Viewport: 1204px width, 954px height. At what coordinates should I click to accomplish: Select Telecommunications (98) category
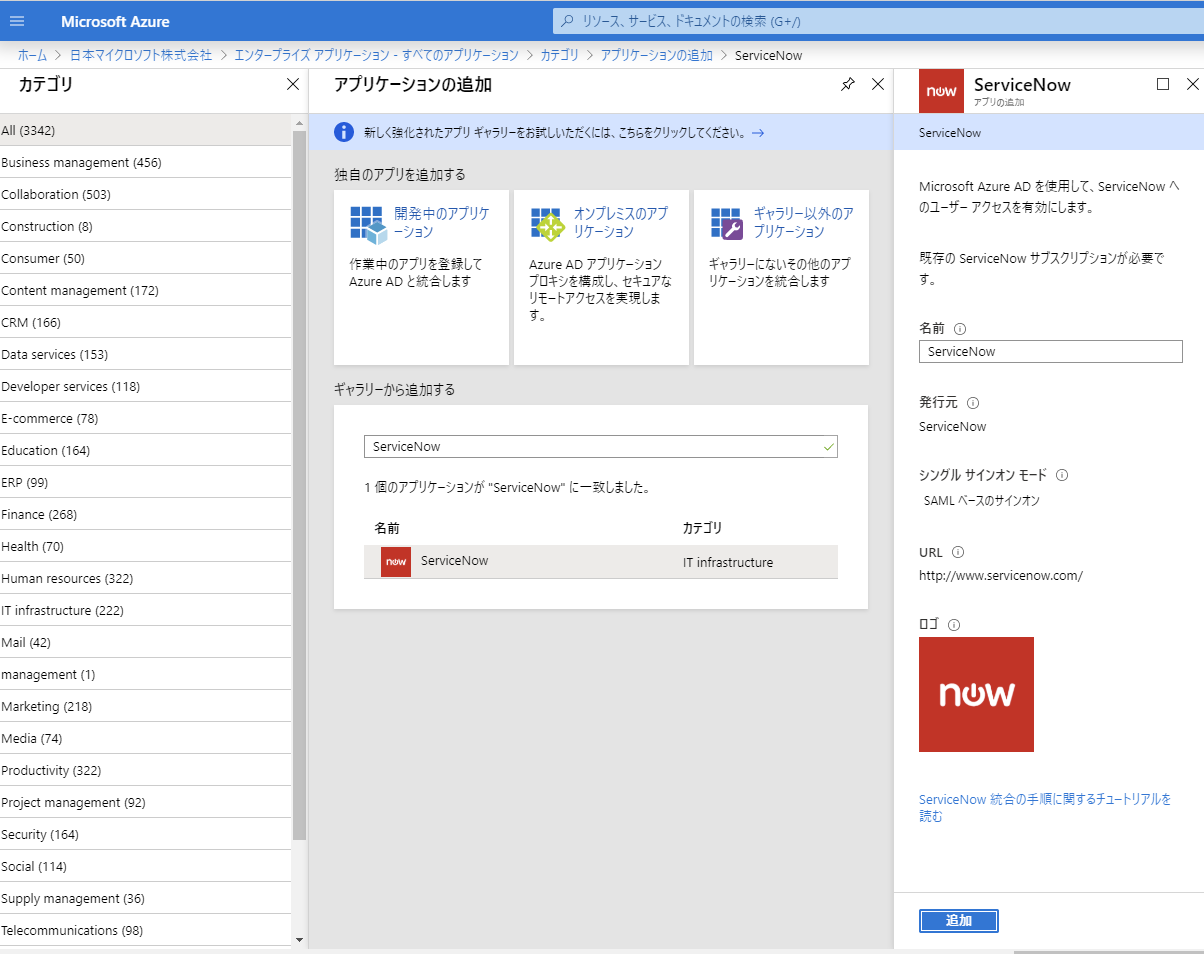[146, 930]
